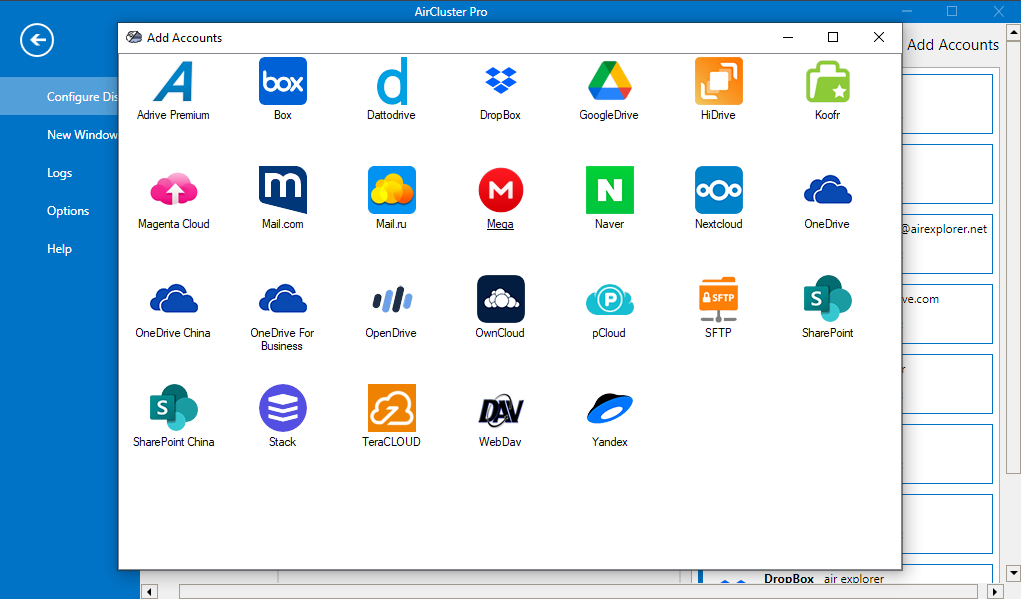Image resolution: width=1021 pixels, height=599 pixels.
Task: Pick the GoogleDrive icon
Action: coord(609,83)
